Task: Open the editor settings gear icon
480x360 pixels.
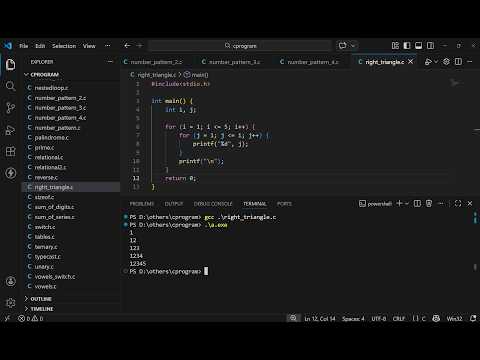Action: pyautogui.click(x=446, y=62)
